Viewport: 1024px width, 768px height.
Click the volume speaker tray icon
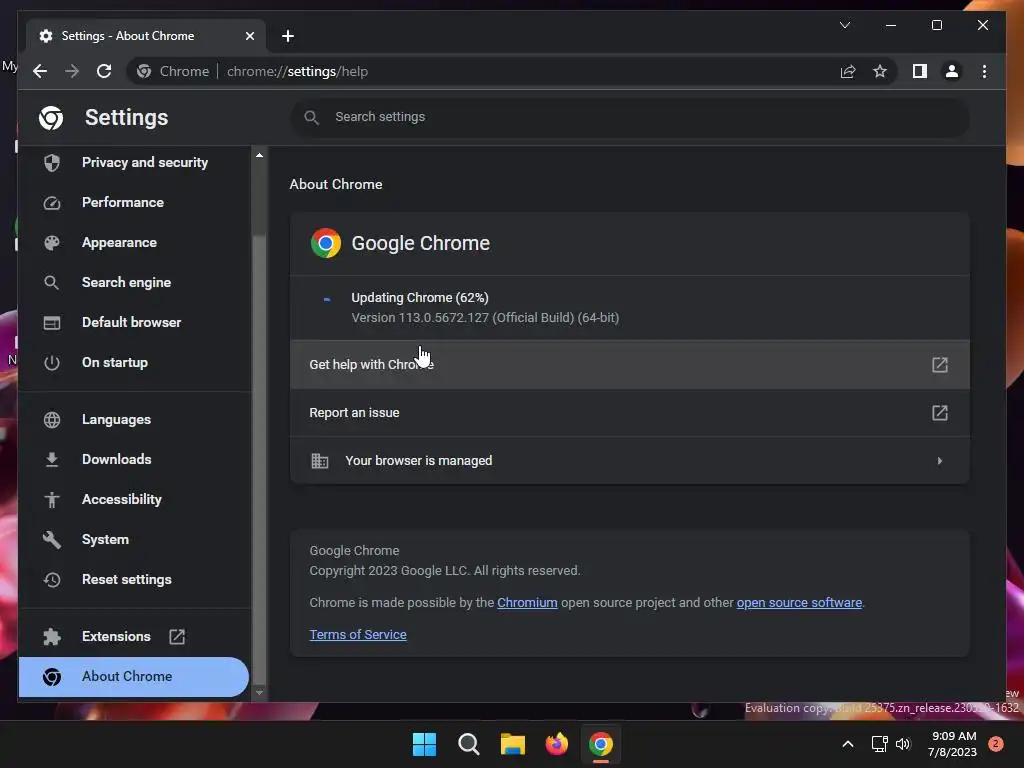[x=903, y=744]
